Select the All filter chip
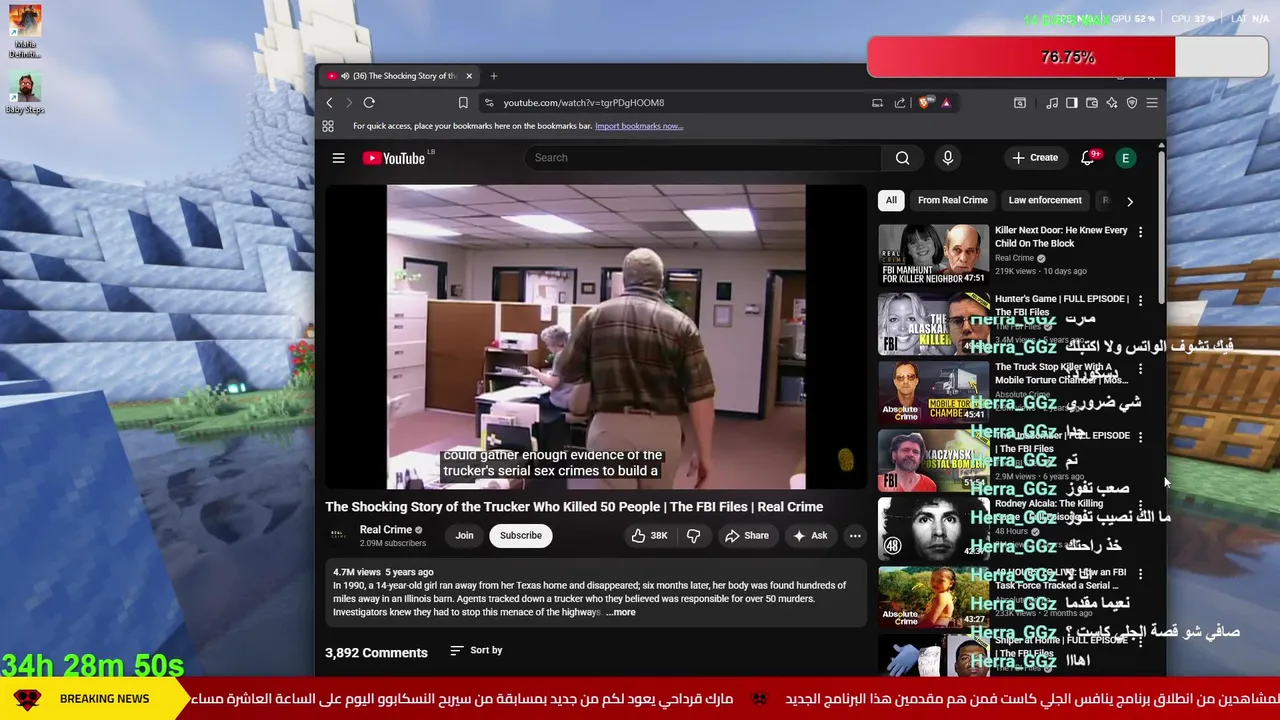1280x720 pixels. click(891, 200)
